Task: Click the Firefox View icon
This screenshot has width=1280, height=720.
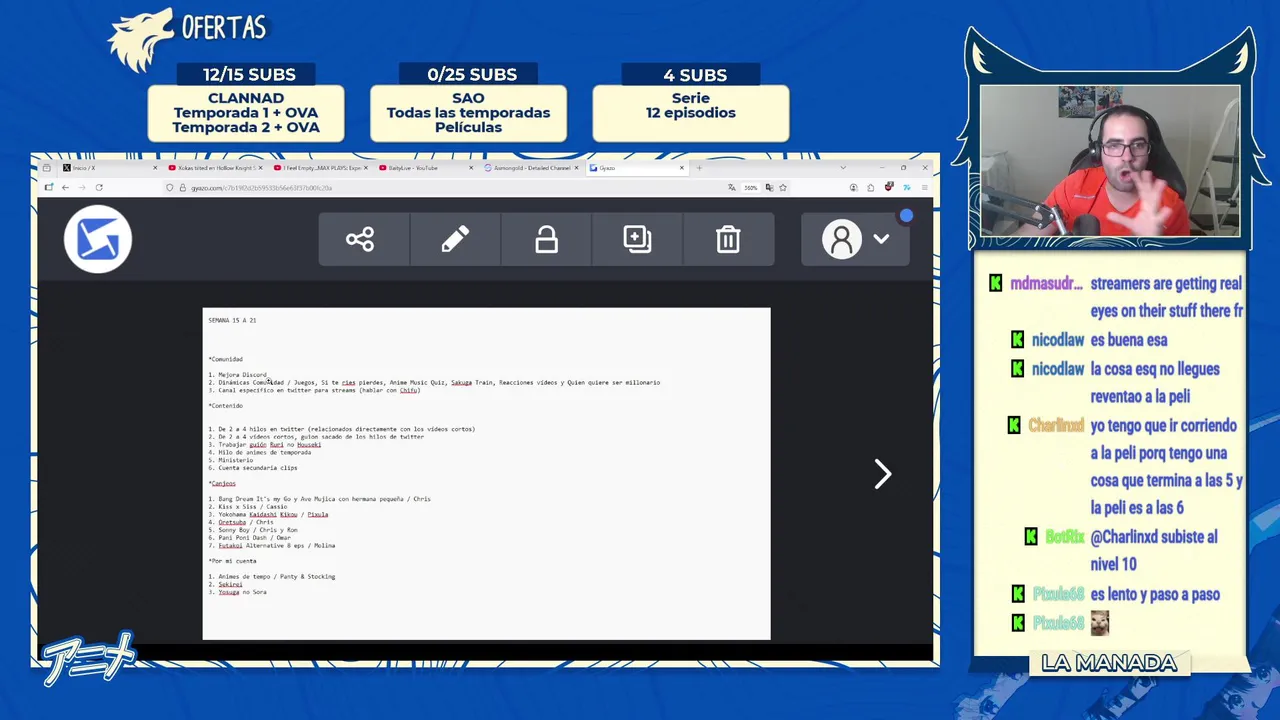Action: pyautogui.click(x=46, y=168)
